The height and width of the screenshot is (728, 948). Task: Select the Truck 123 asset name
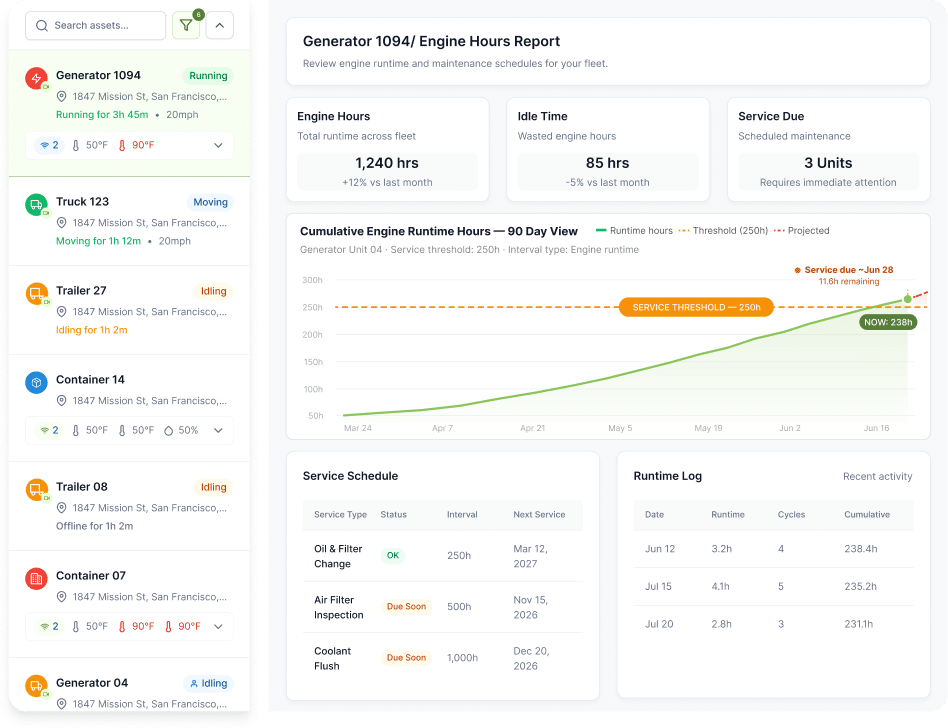(x=82, y=201)
